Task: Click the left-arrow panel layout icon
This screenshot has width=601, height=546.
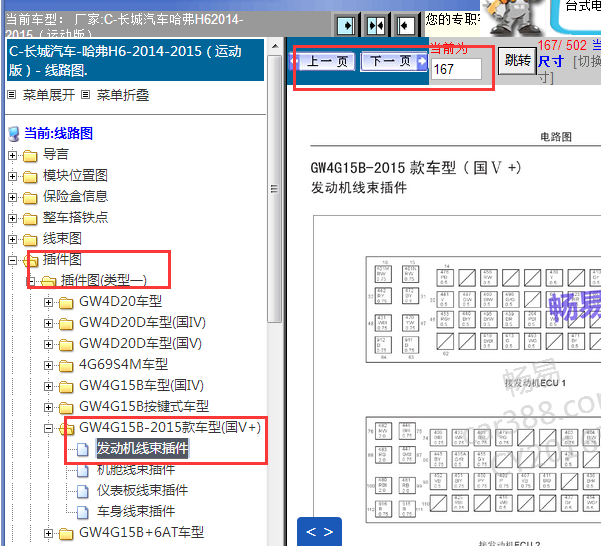Action: tap(405, 26)
